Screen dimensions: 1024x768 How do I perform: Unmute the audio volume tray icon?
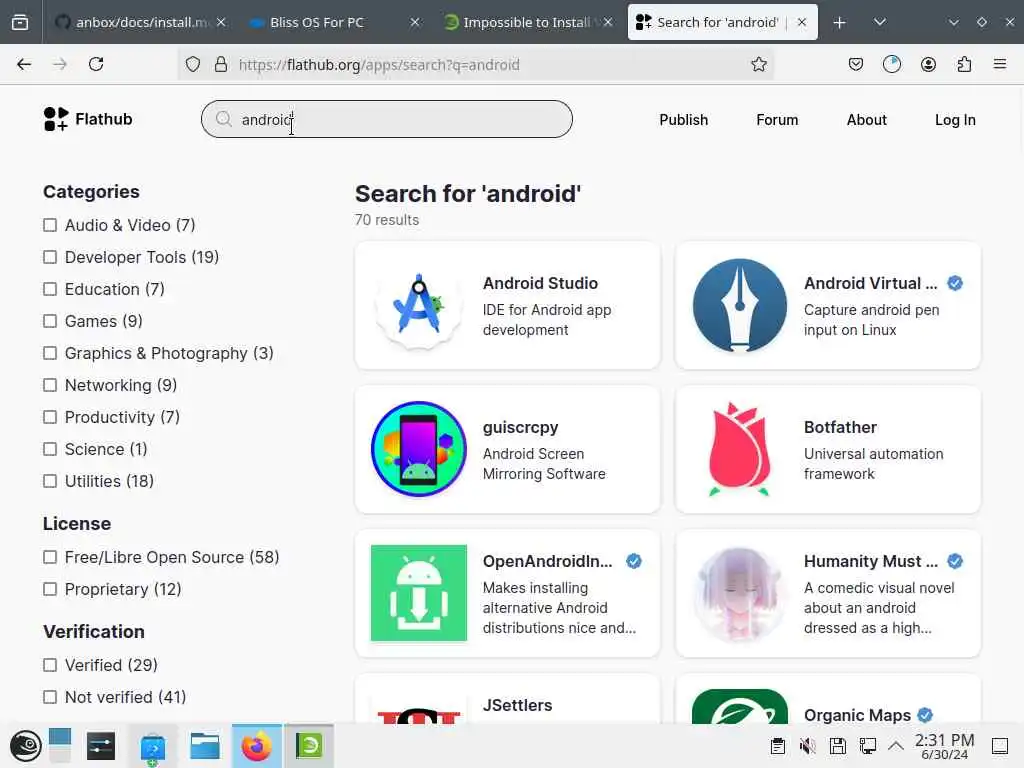pos(808,746)
